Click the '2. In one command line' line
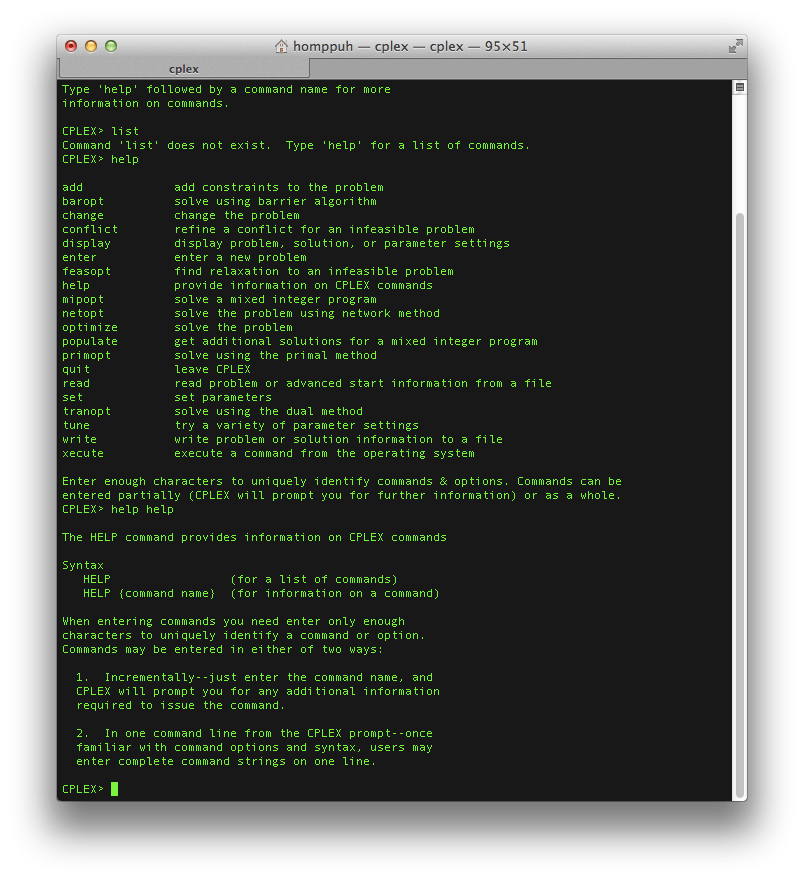Screen dimensions: 804x880 click(254, 734)
